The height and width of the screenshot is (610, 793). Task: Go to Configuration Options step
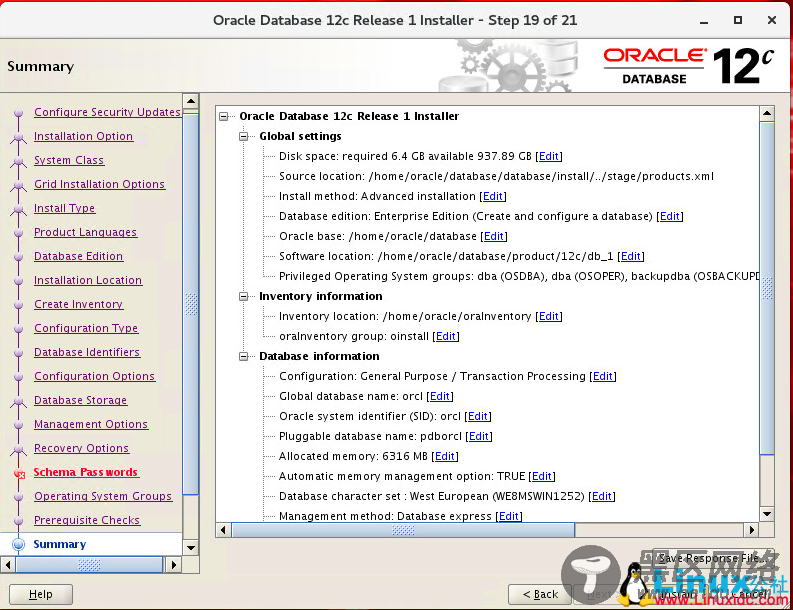point(95,376)
